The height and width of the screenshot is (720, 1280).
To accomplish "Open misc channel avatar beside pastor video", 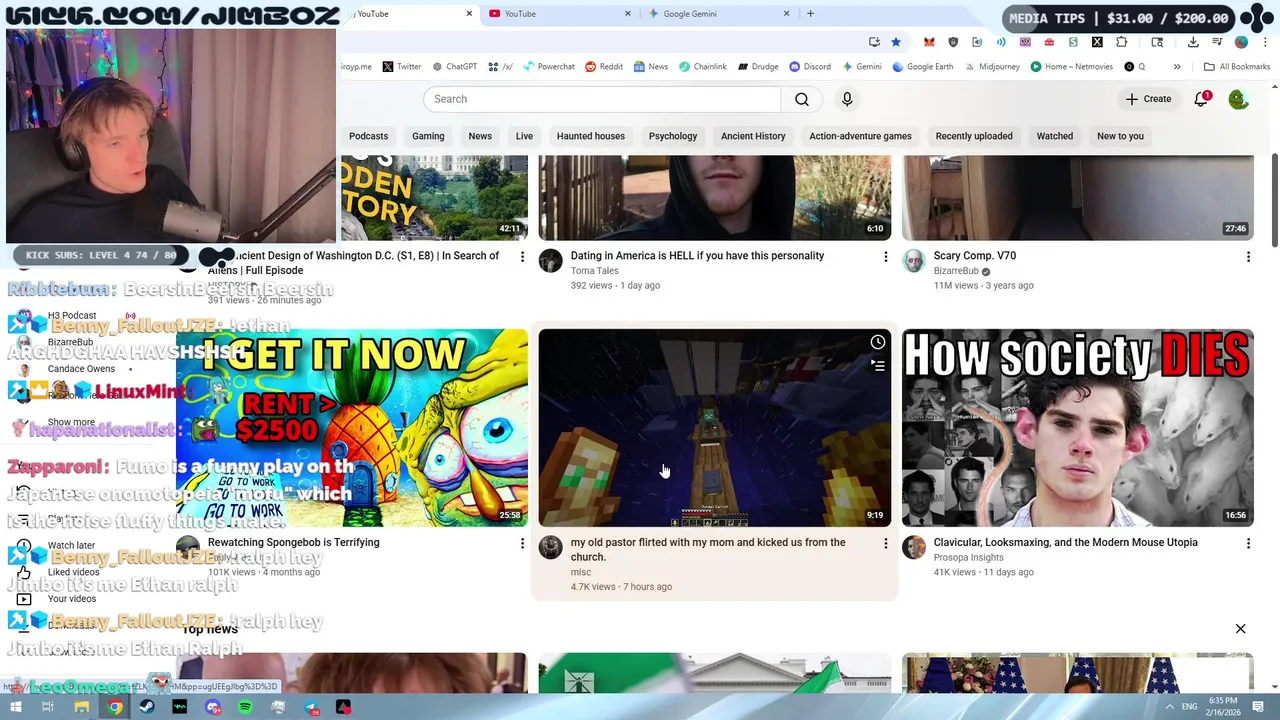I will coord(551,548).
